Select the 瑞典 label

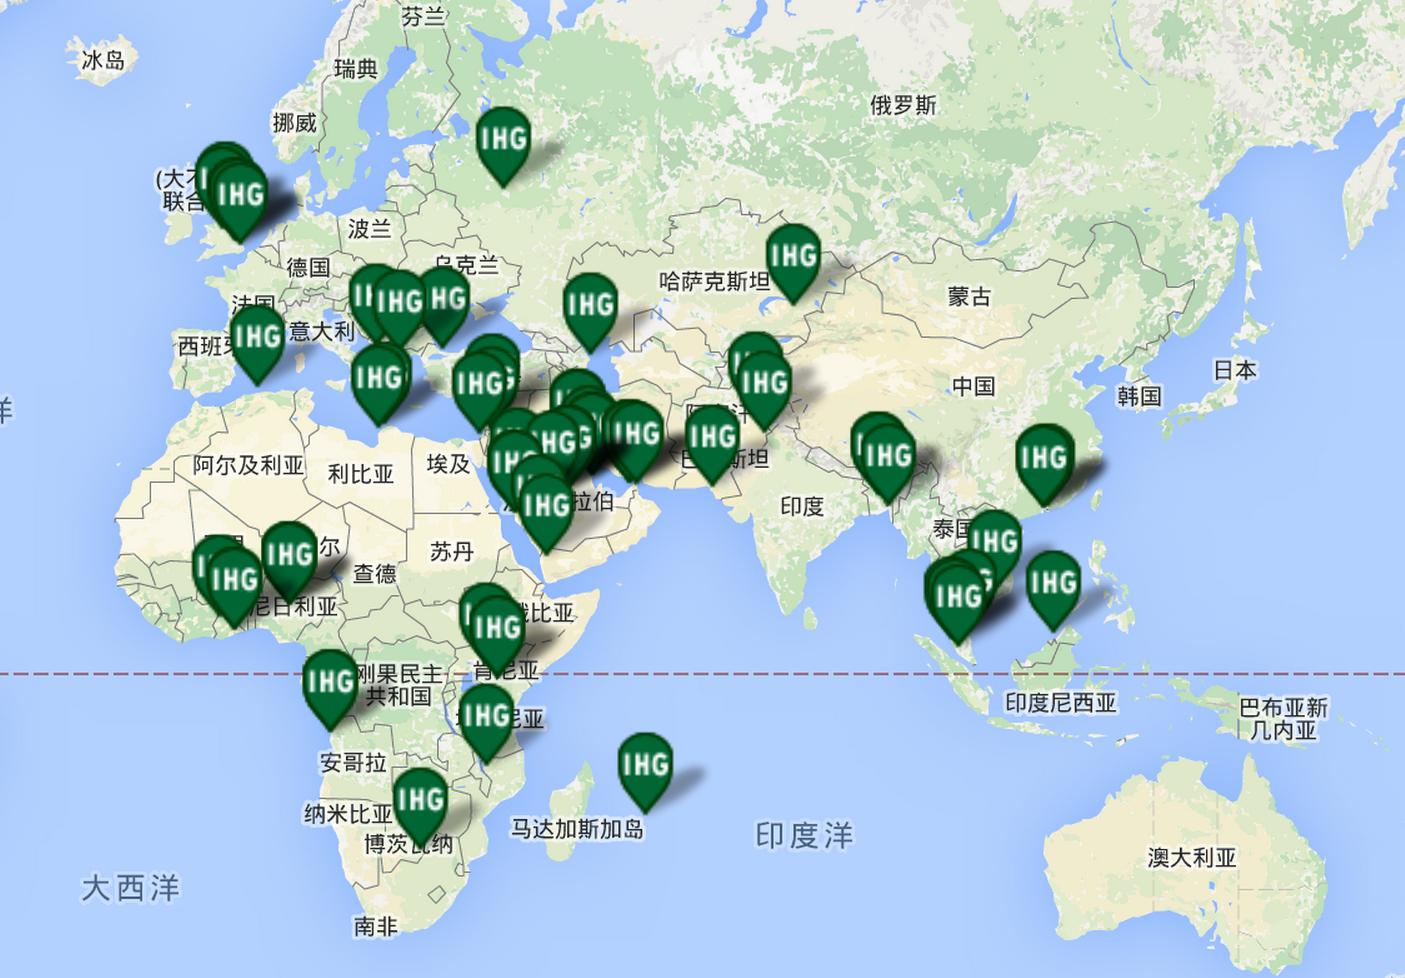(x=356, y=69)
